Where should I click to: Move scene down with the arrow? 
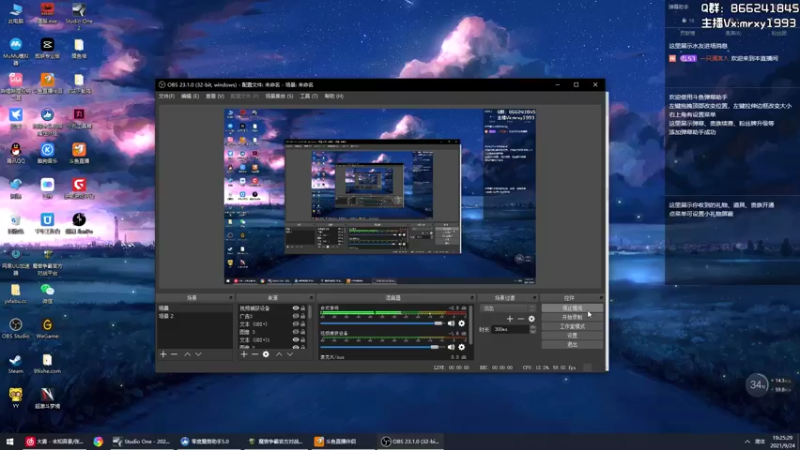coord(198,354)
